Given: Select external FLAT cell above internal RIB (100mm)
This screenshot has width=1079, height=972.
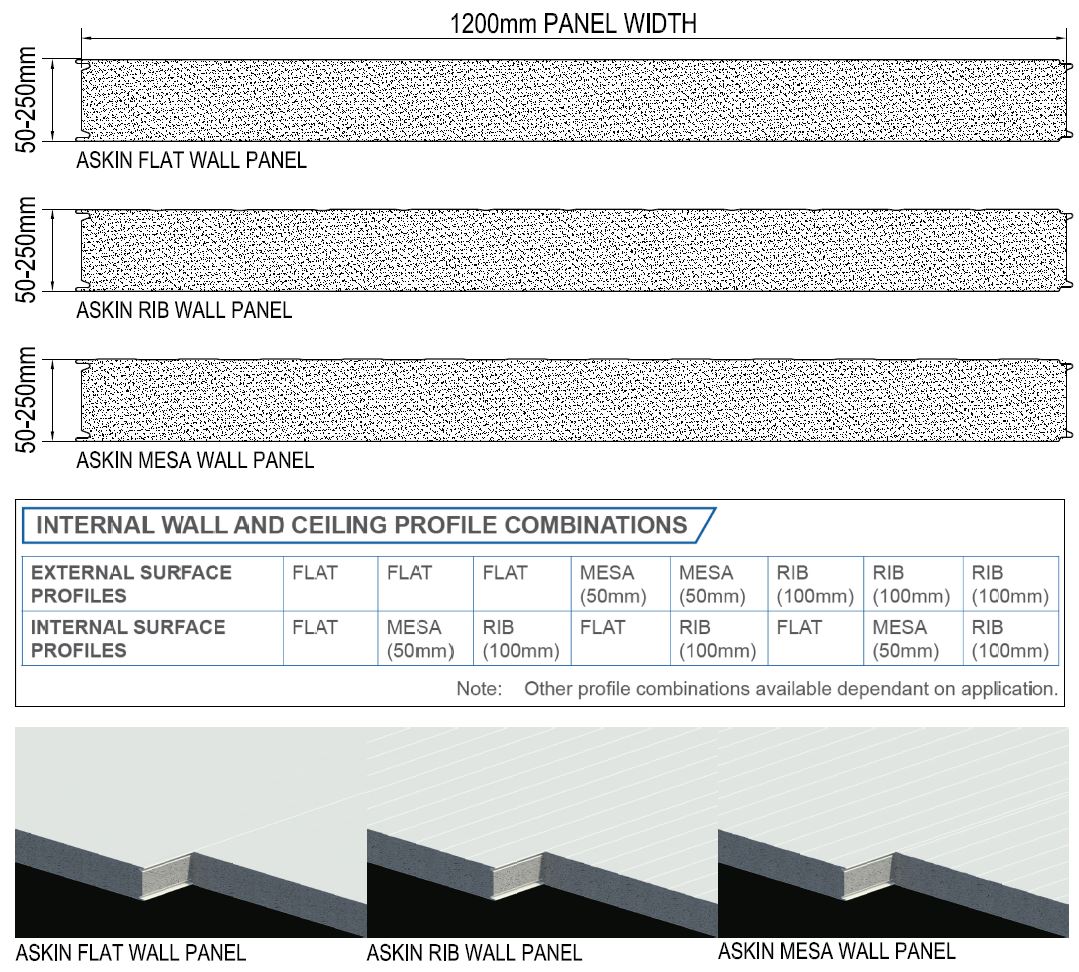Looking at the screenshot, I should (522, 584).
